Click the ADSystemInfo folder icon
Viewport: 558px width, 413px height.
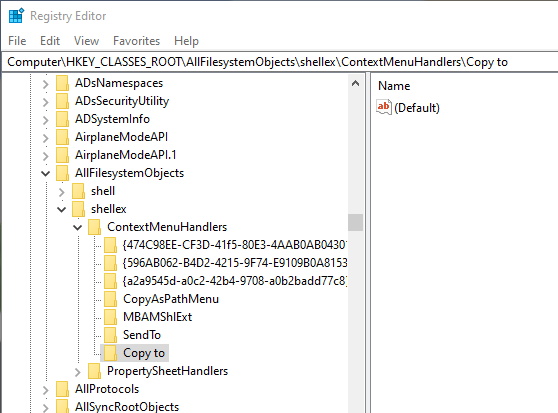click(62, 119)
